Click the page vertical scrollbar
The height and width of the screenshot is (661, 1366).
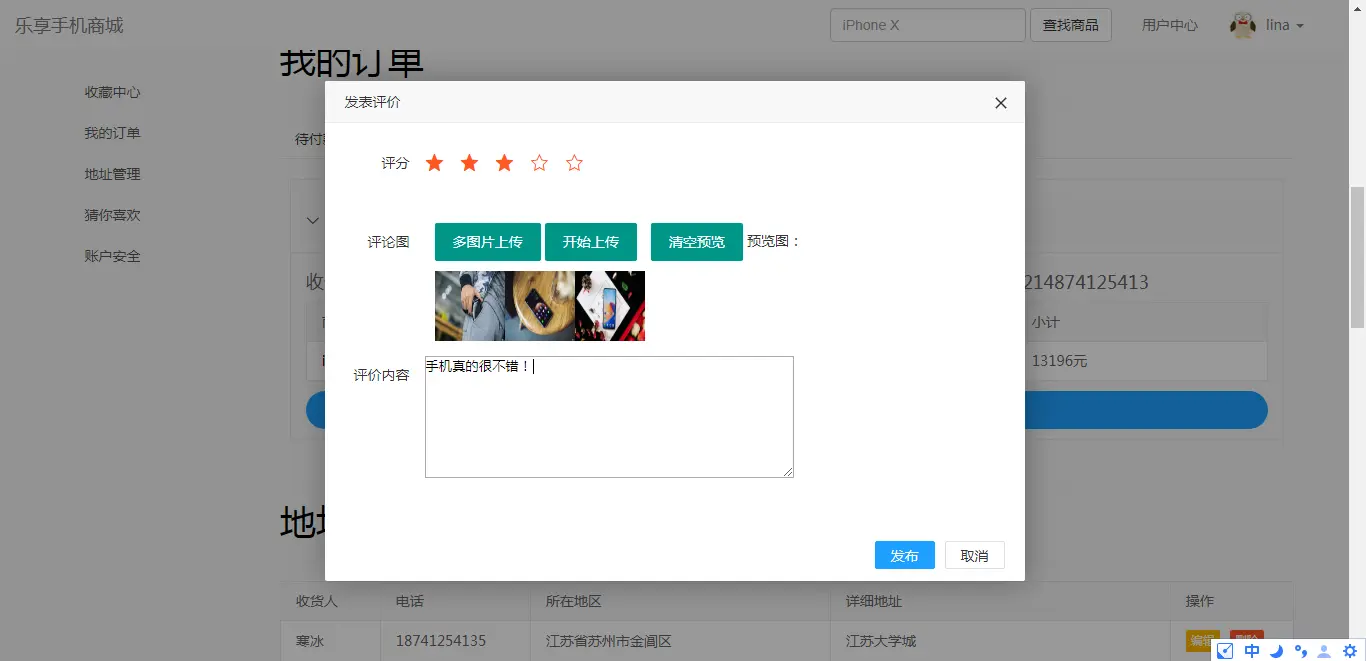click(x=1357, y=257)
